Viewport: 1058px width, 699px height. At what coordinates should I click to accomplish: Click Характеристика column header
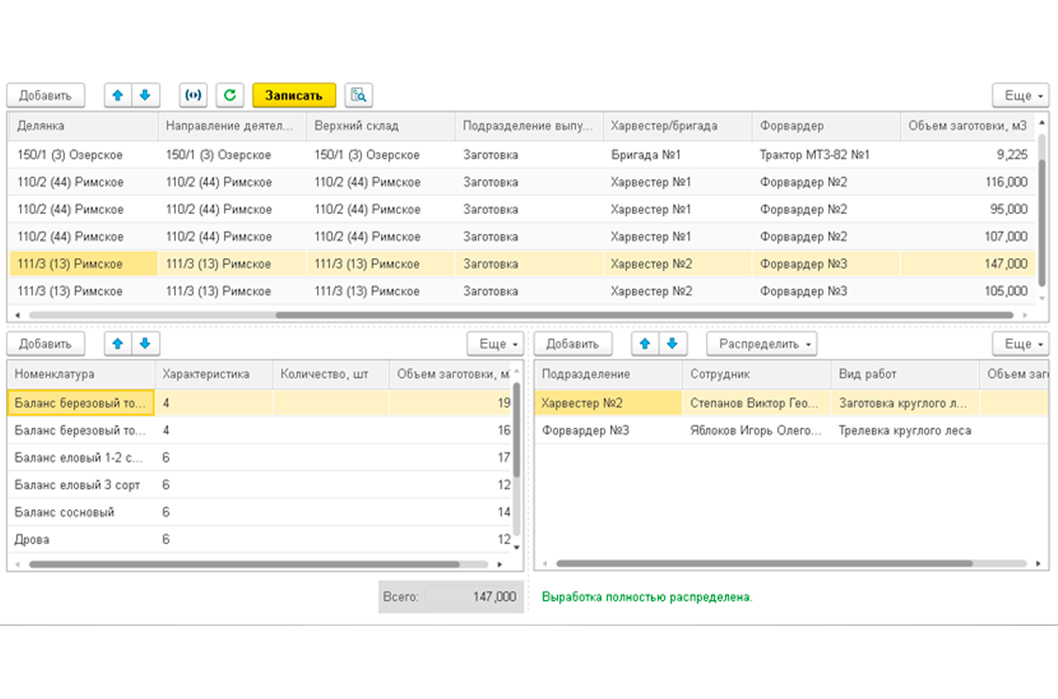point(214,374)
